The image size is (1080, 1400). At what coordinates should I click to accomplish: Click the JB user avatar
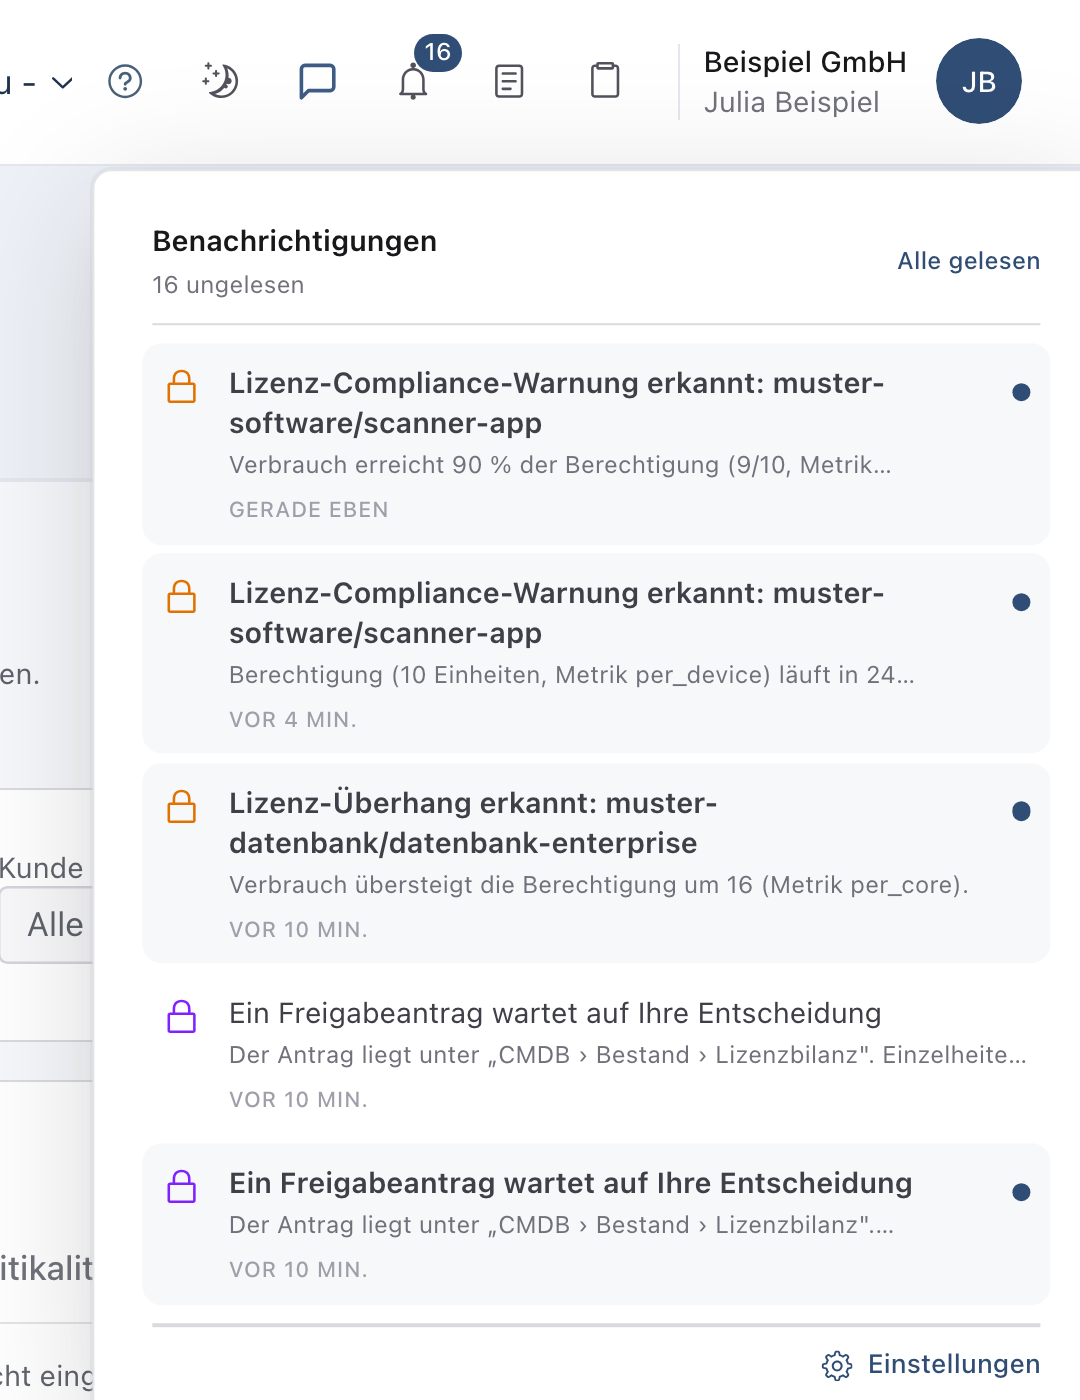(x=978, y=81)
